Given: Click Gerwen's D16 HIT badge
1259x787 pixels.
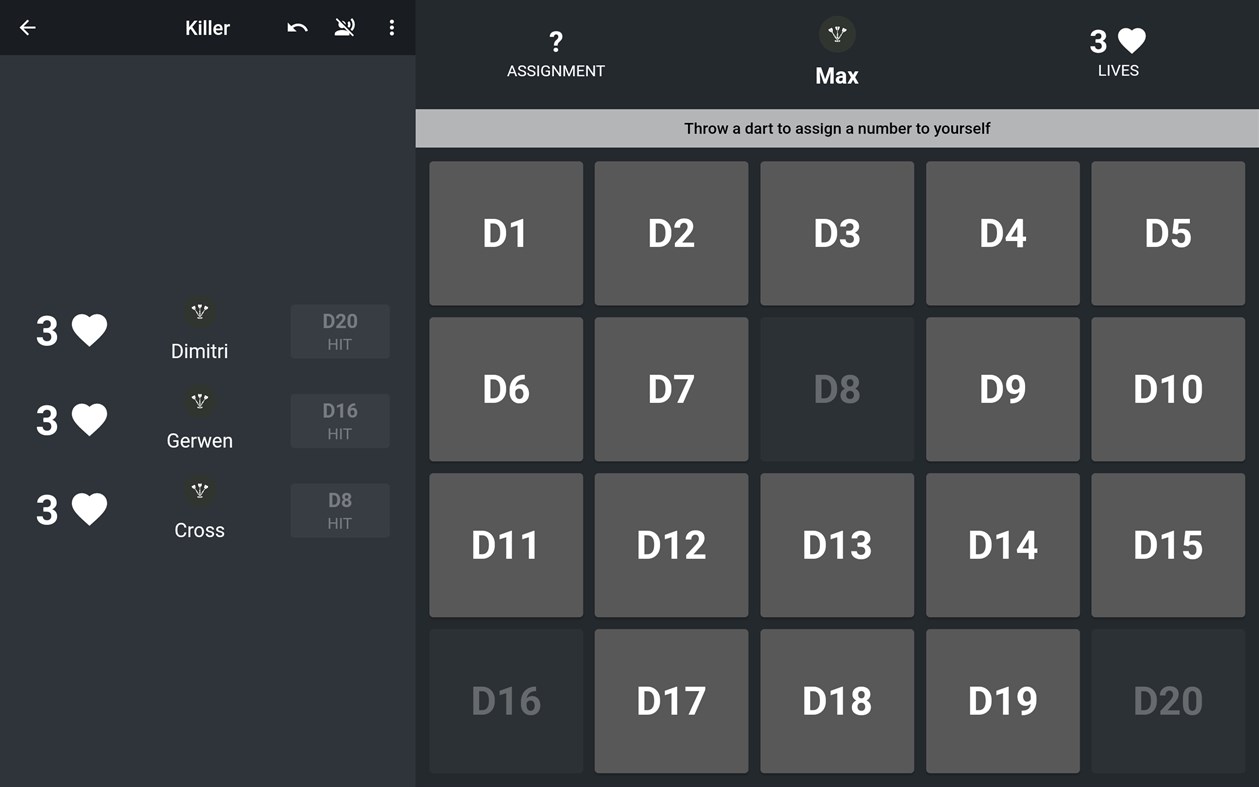Looking at the screenshot, I should (x=340, y=420).
